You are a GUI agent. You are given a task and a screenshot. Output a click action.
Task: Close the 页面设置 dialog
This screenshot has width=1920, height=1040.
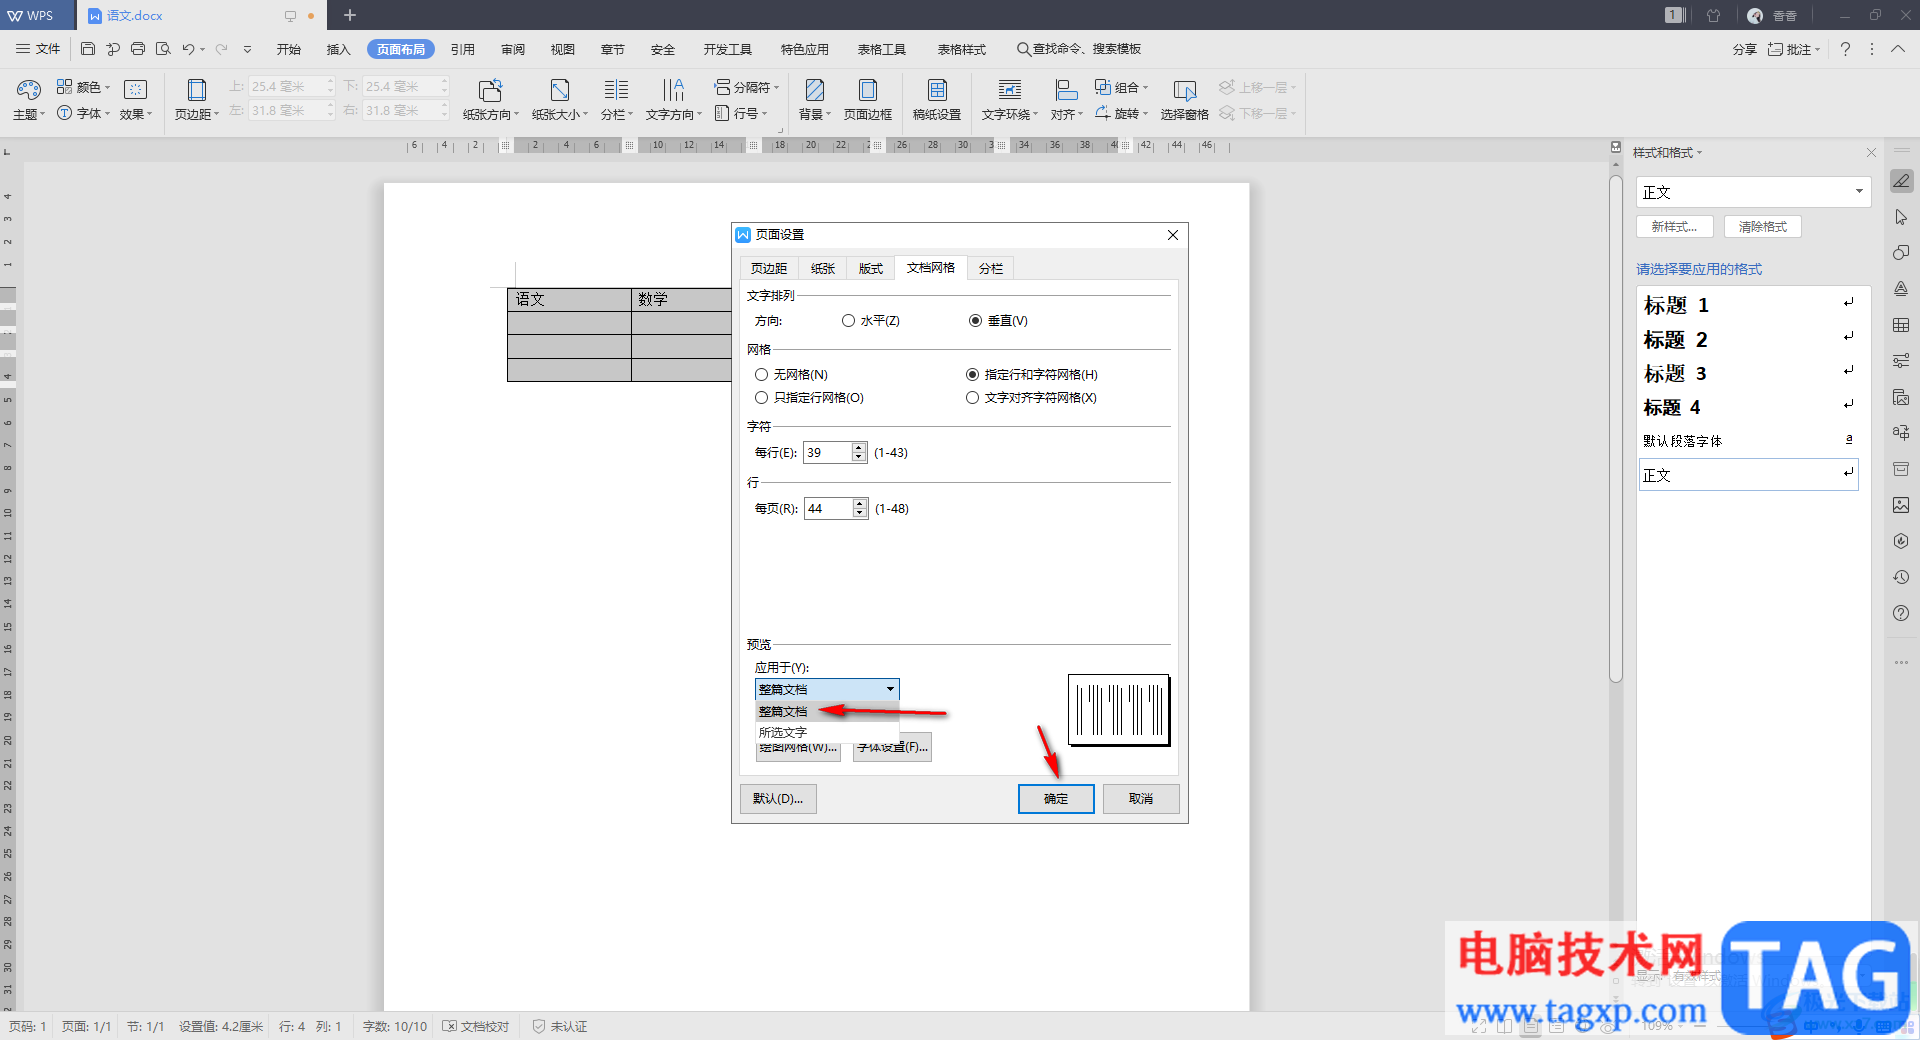[x=1173, y=235]
